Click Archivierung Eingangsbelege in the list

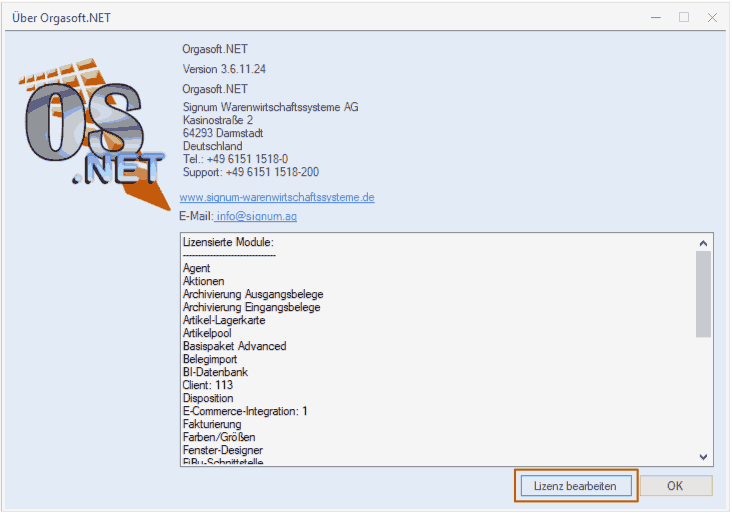point(251,308)
